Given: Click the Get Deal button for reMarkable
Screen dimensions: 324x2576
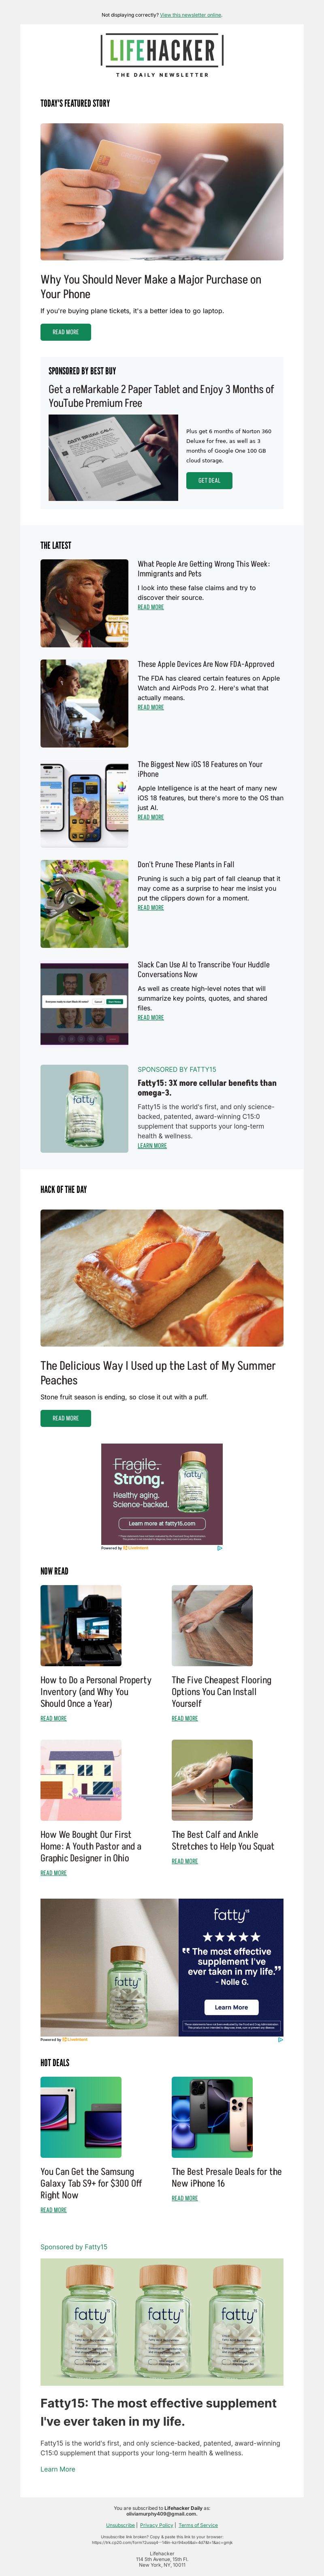Looking at the screenshot, I should (209, 480).
